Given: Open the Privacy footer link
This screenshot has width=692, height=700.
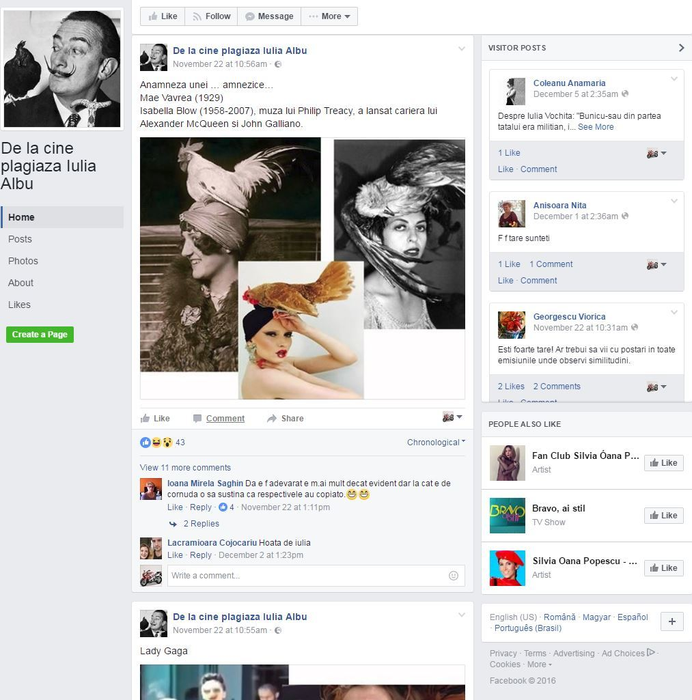Looking at the screenshot, I should click(503, 654).
